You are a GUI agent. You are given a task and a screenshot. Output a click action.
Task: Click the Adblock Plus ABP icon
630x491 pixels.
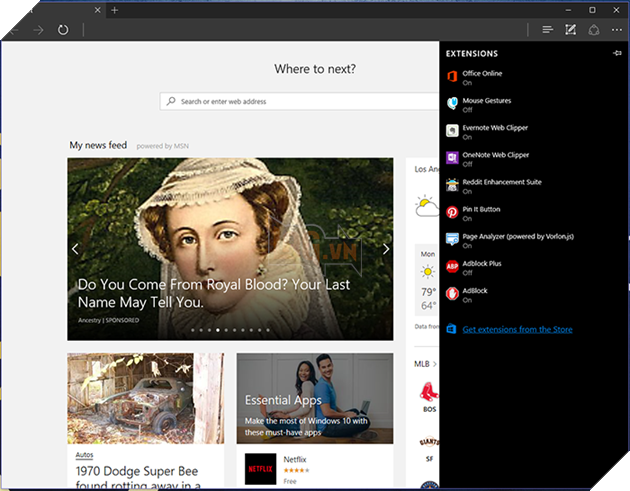point(452,266)
